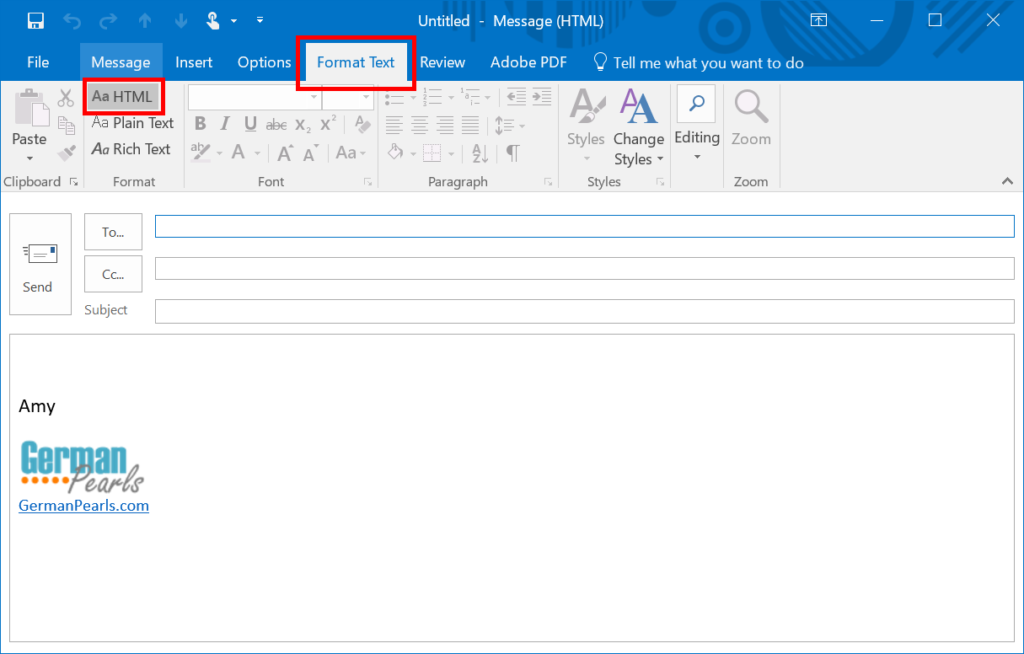
Task: Toggle Strikethrough formatting
Action: click(x=276, y=124)
